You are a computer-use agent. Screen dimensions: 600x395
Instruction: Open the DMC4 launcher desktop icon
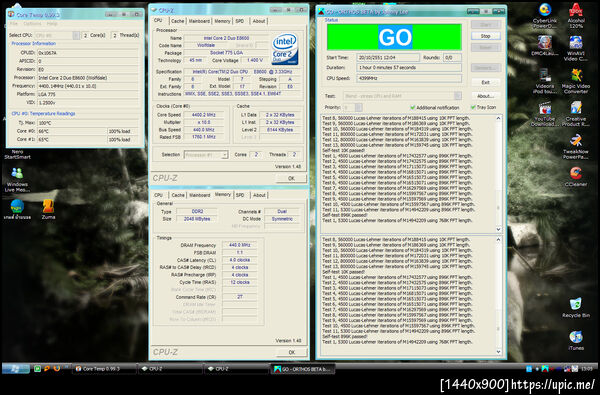pyautogui.click(x=545, y=46)
